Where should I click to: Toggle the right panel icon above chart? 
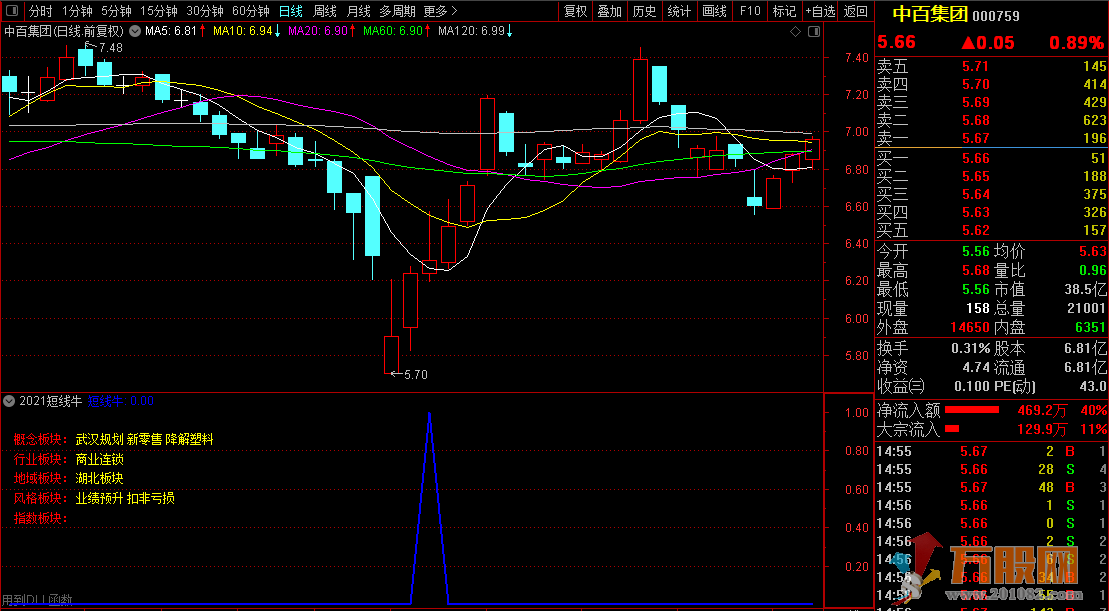[814, 32]
